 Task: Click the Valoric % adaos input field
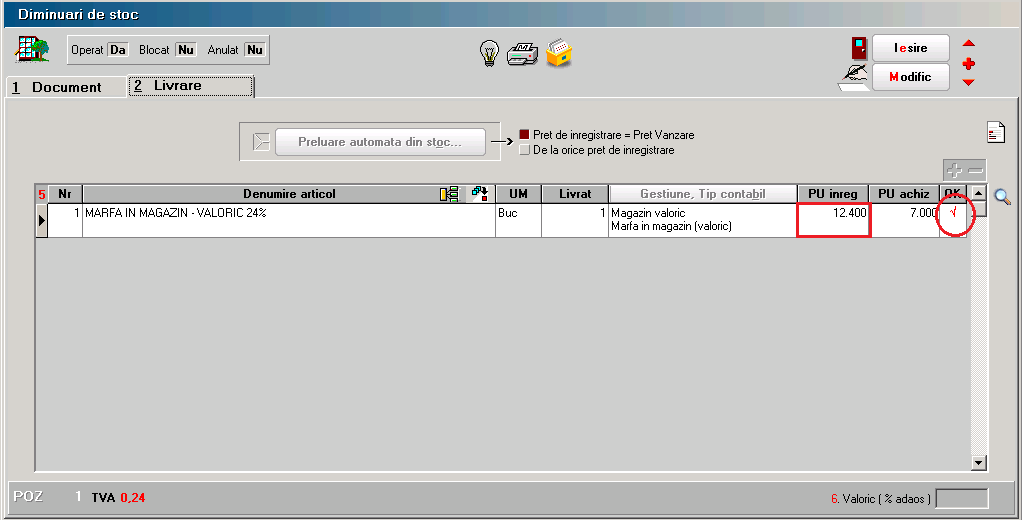(x=960, y=498)
